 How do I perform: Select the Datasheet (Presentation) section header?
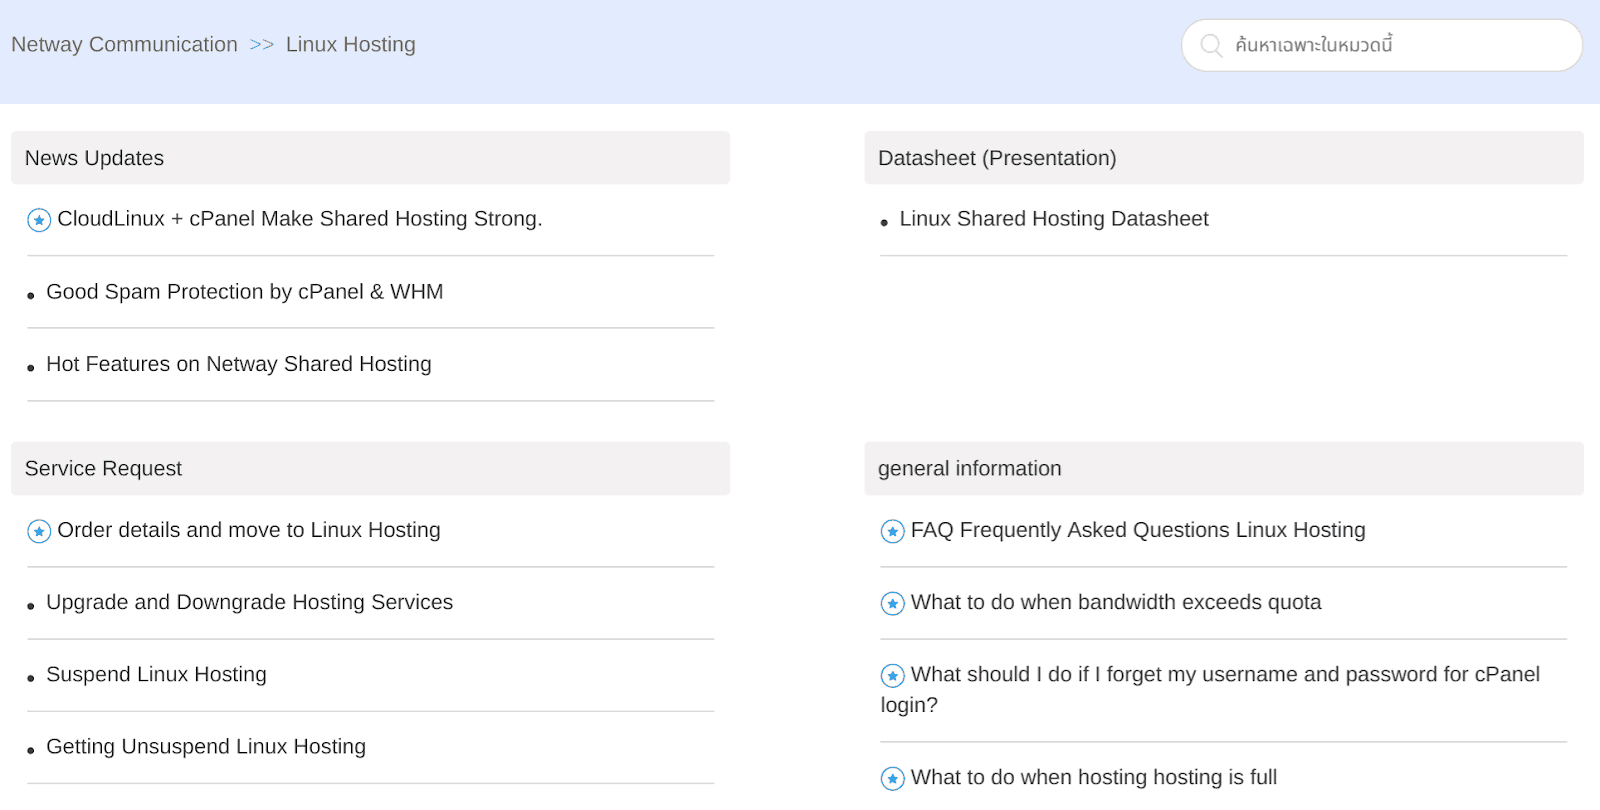coord(1224,158)
